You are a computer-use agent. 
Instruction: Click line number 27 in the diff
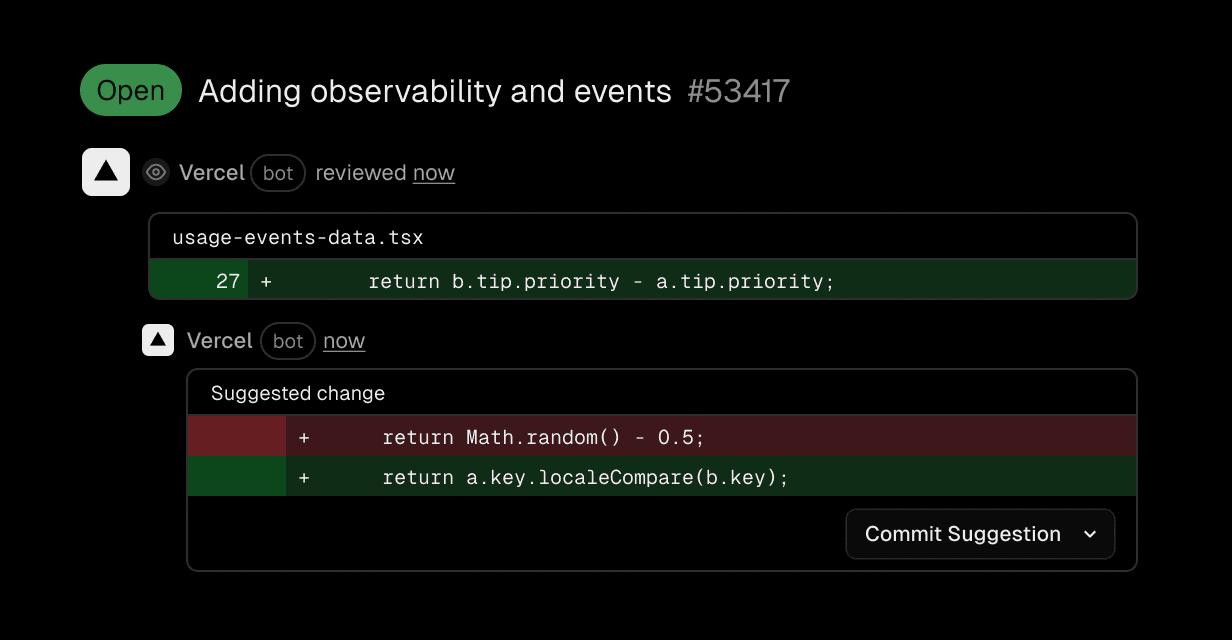tap(228, 281)
